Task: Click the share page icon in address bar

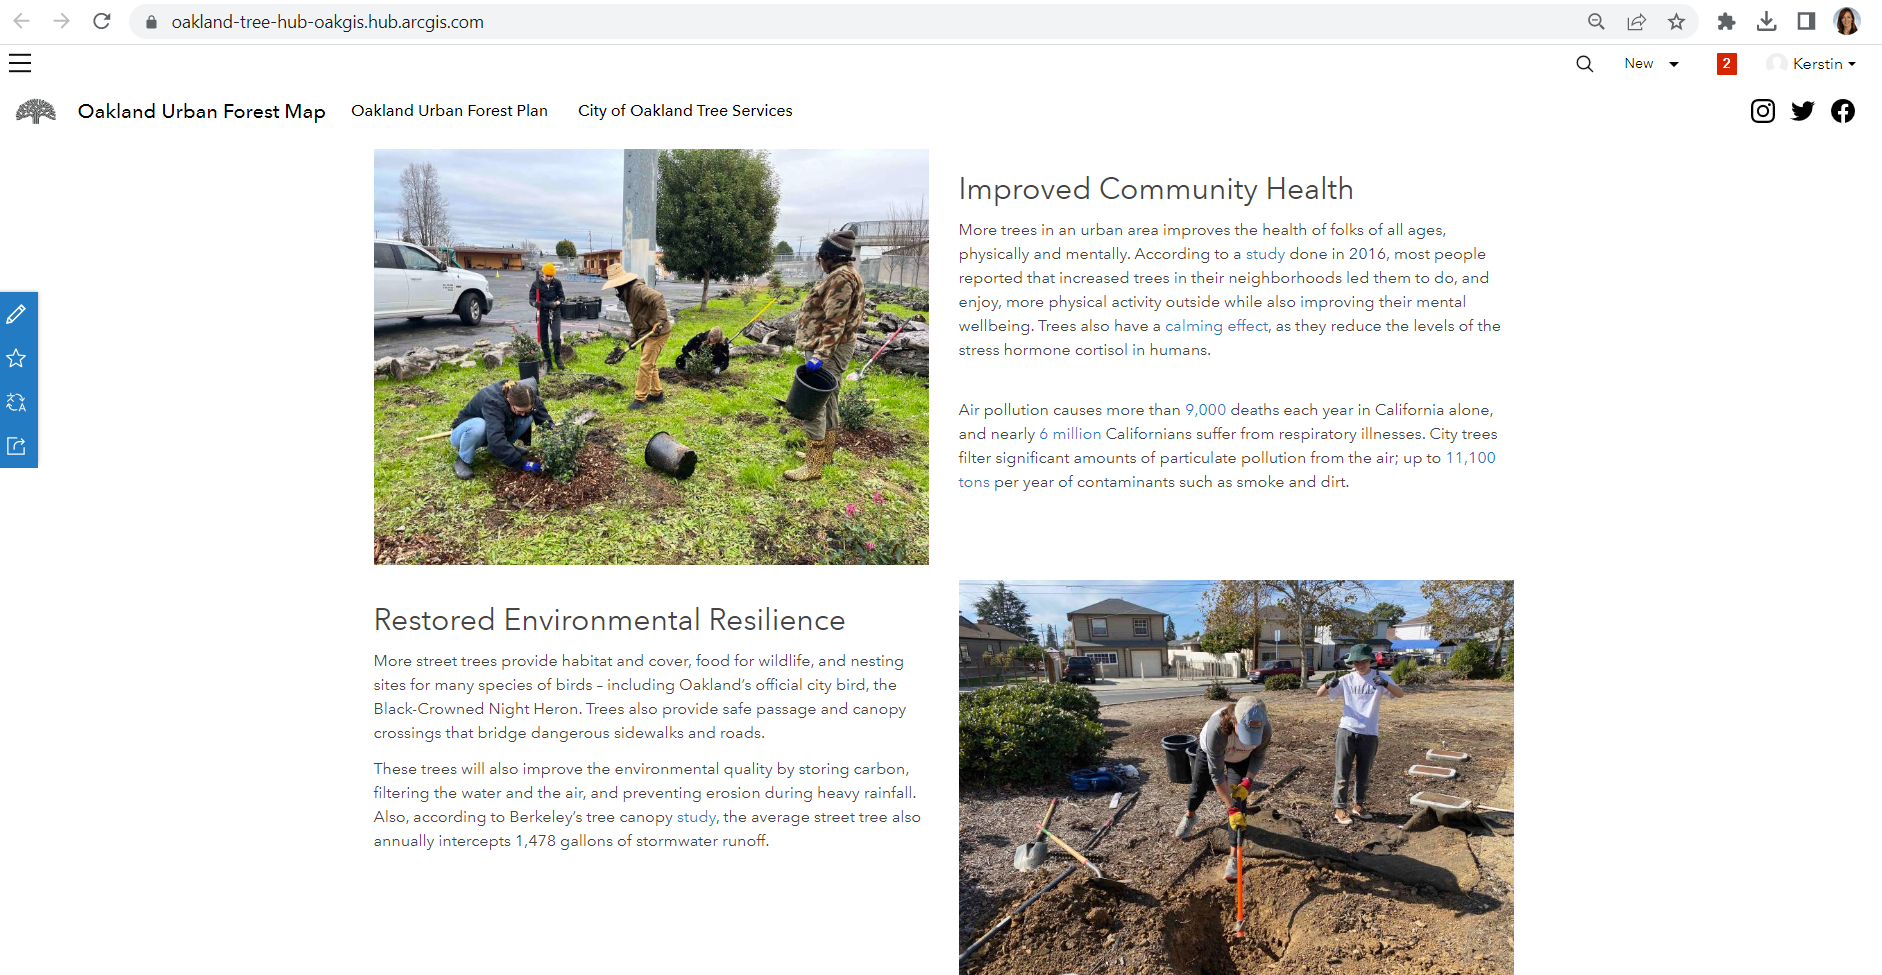Action: 1636,22
